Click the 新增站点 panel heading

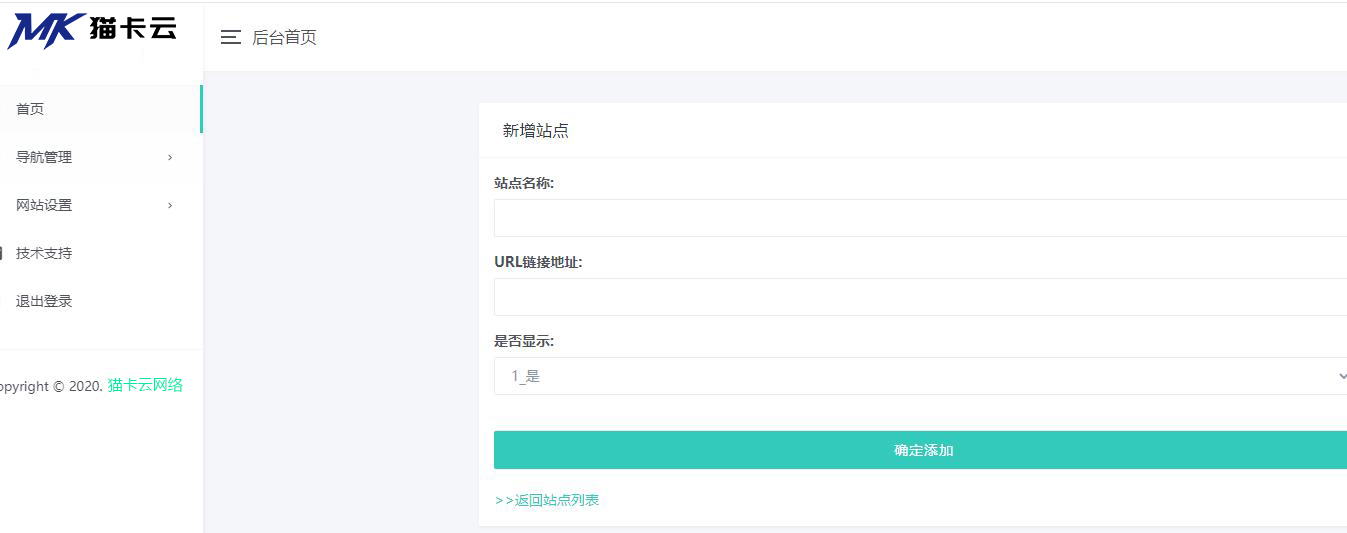coord(536,131)
